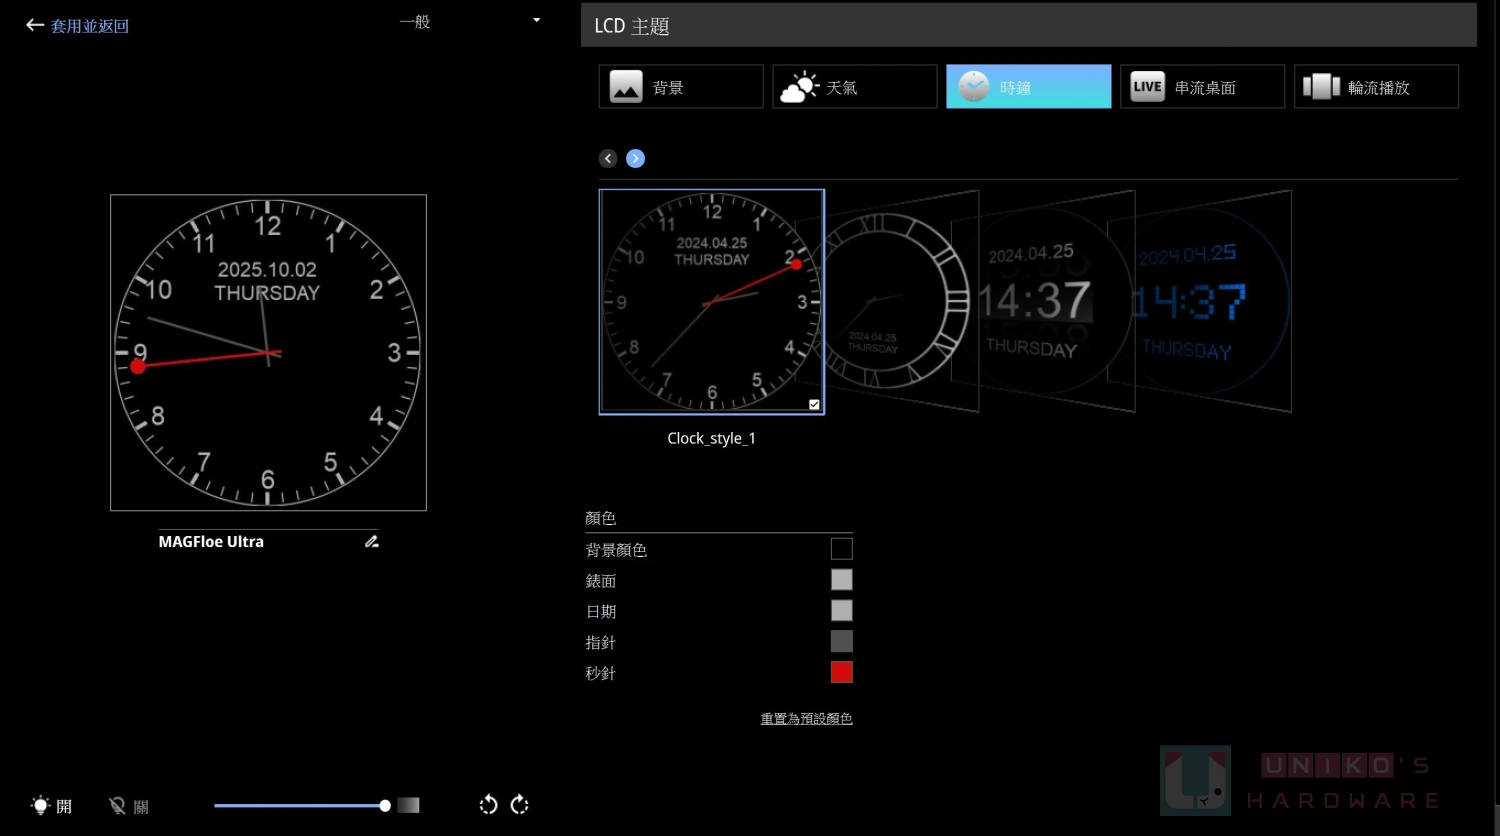
Task: Switch to the 天氣 weather tab
Action: coord(854,87)
